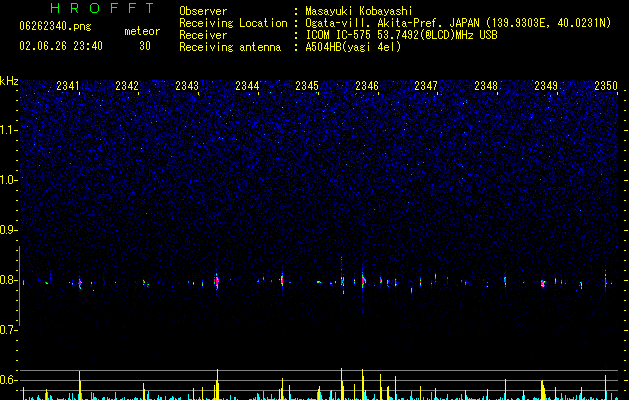Click the 2349 time marker
629x400 pixels.
pos(546,85)
